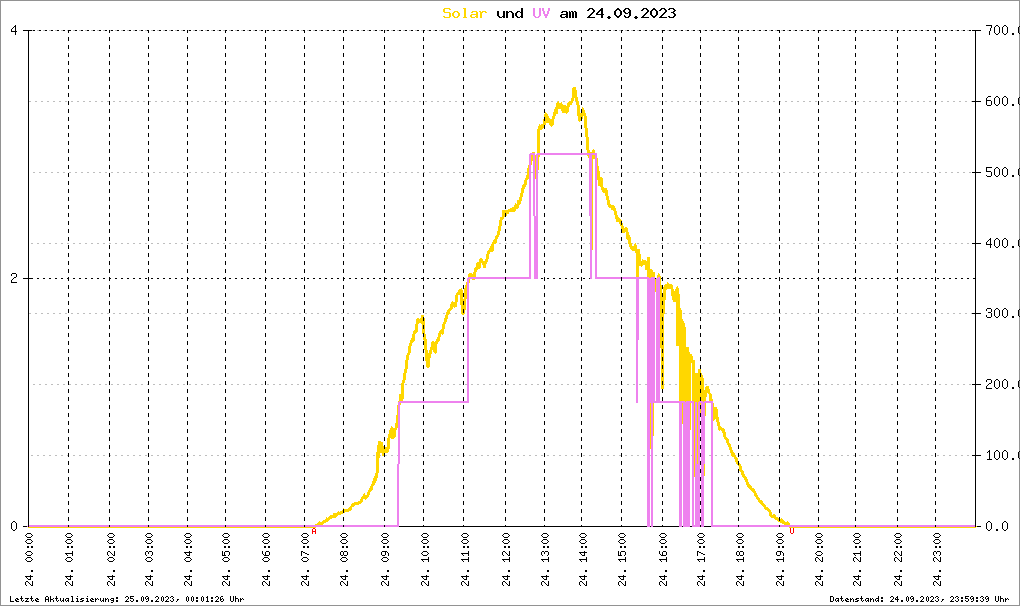
Task: Click the right axis value '600.0'
Action: (x=1002, y=101)
